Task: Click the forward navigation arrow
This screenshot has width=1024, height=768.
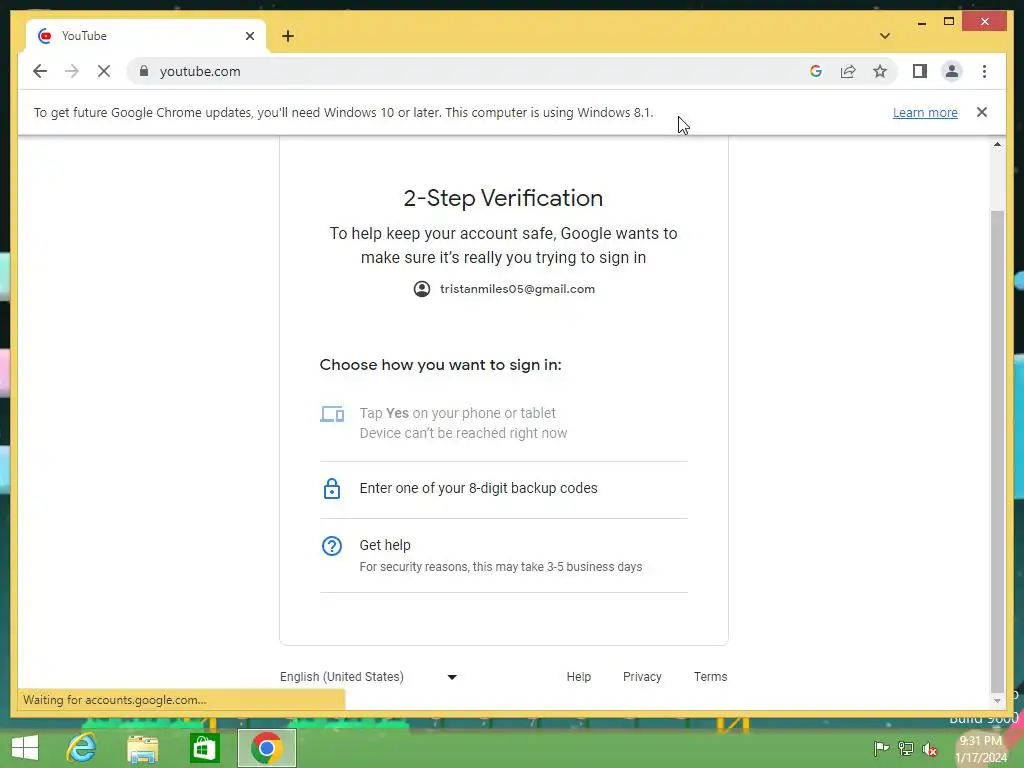Action: click(72, 71)
